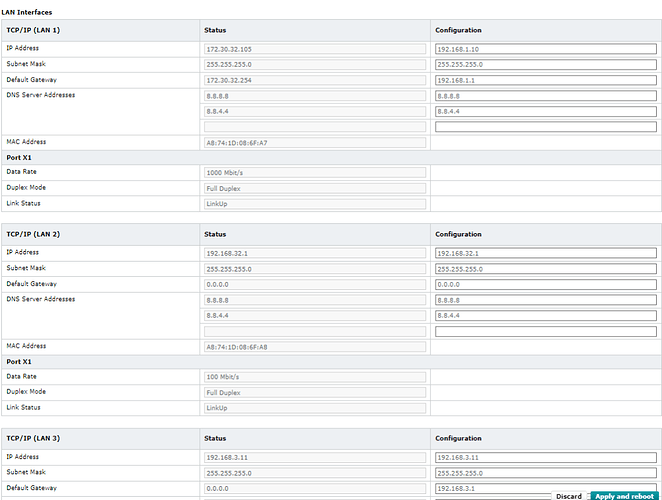Select LAN 2 Link Status LinkUp value

(x=315, y=408)
